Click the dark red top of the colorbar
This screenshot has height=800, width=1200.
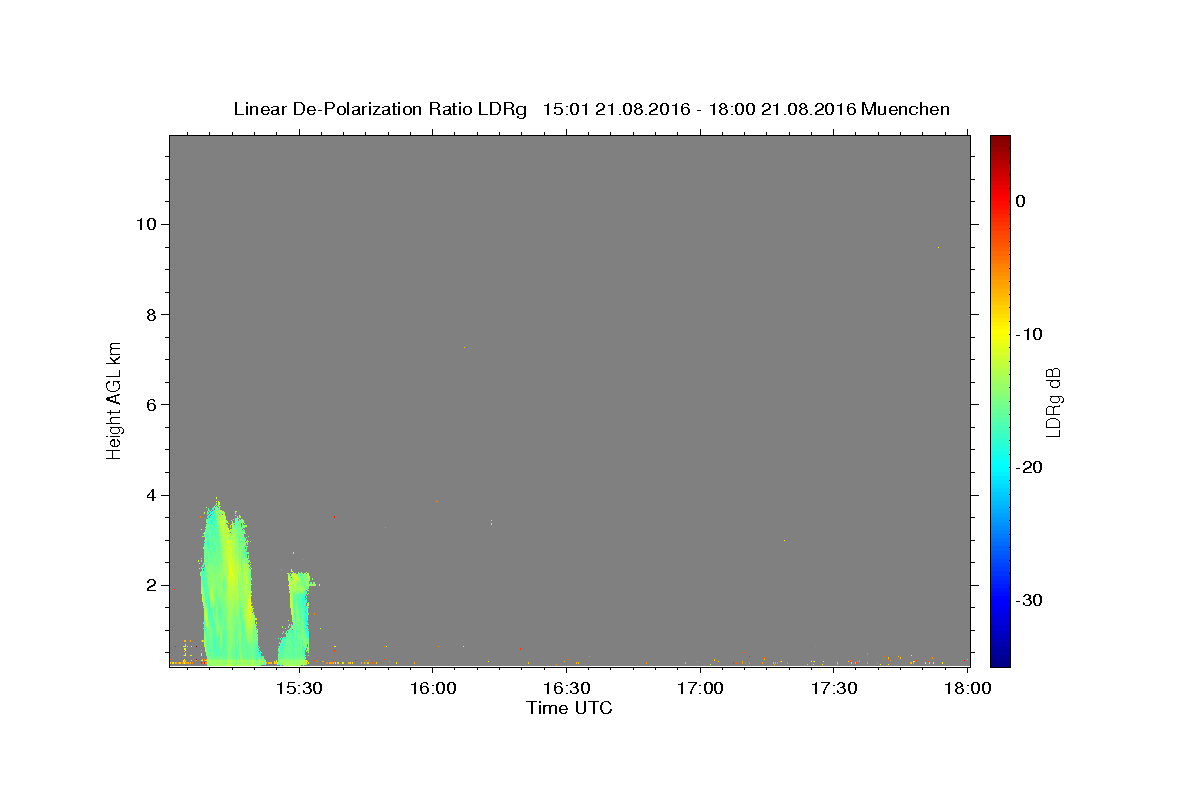(x=1000, y=142)
